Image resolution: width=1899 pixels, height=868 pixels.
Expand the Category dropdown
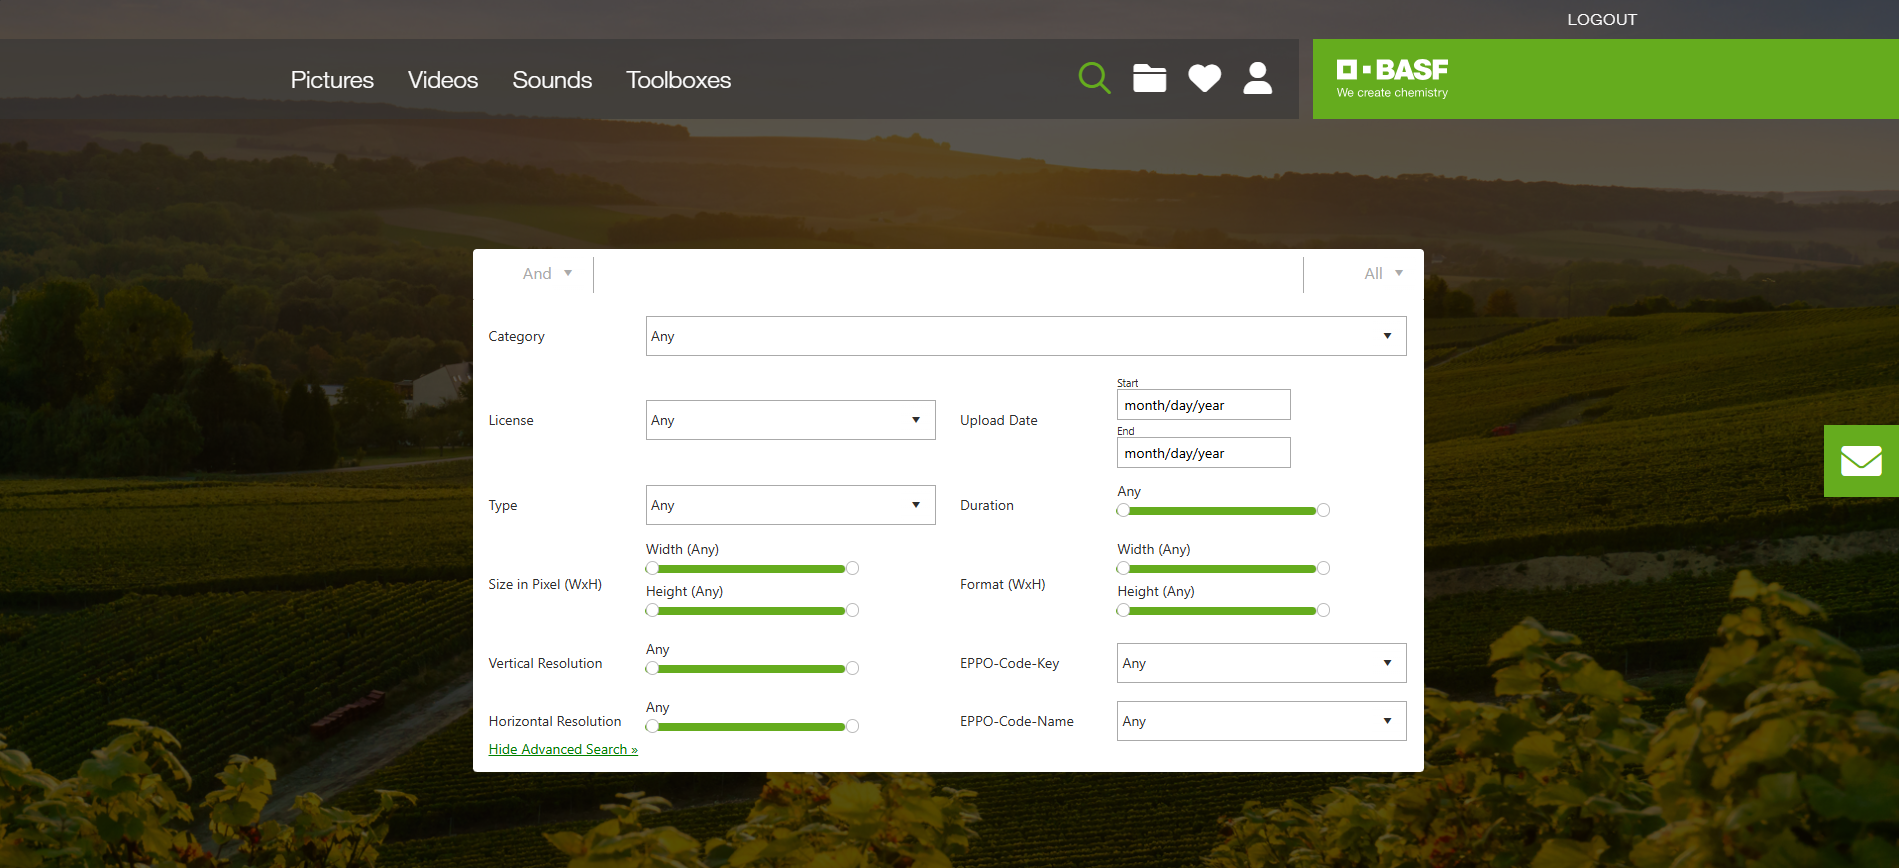[1025, 336]
